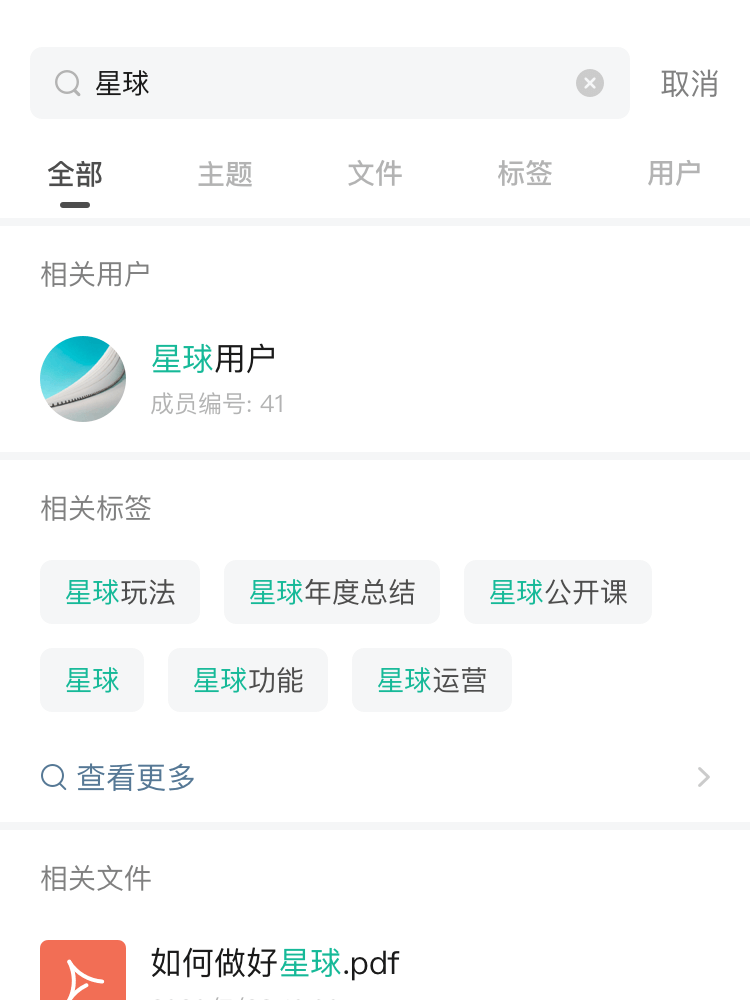Open the 星球玩法 tag
The height and width of the screenshot is (1000, 750).
click(120, 592)
